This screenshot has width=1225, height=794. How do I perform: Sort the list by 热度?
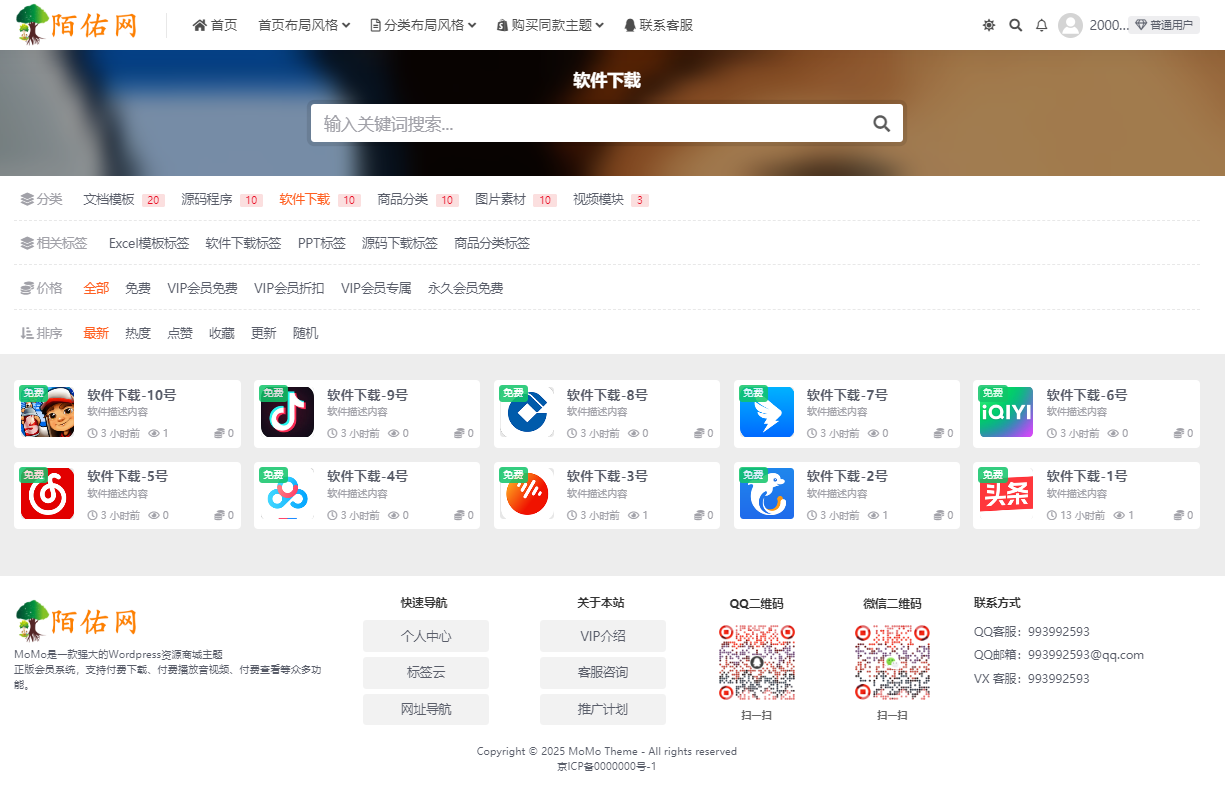[x=138, y=333]
